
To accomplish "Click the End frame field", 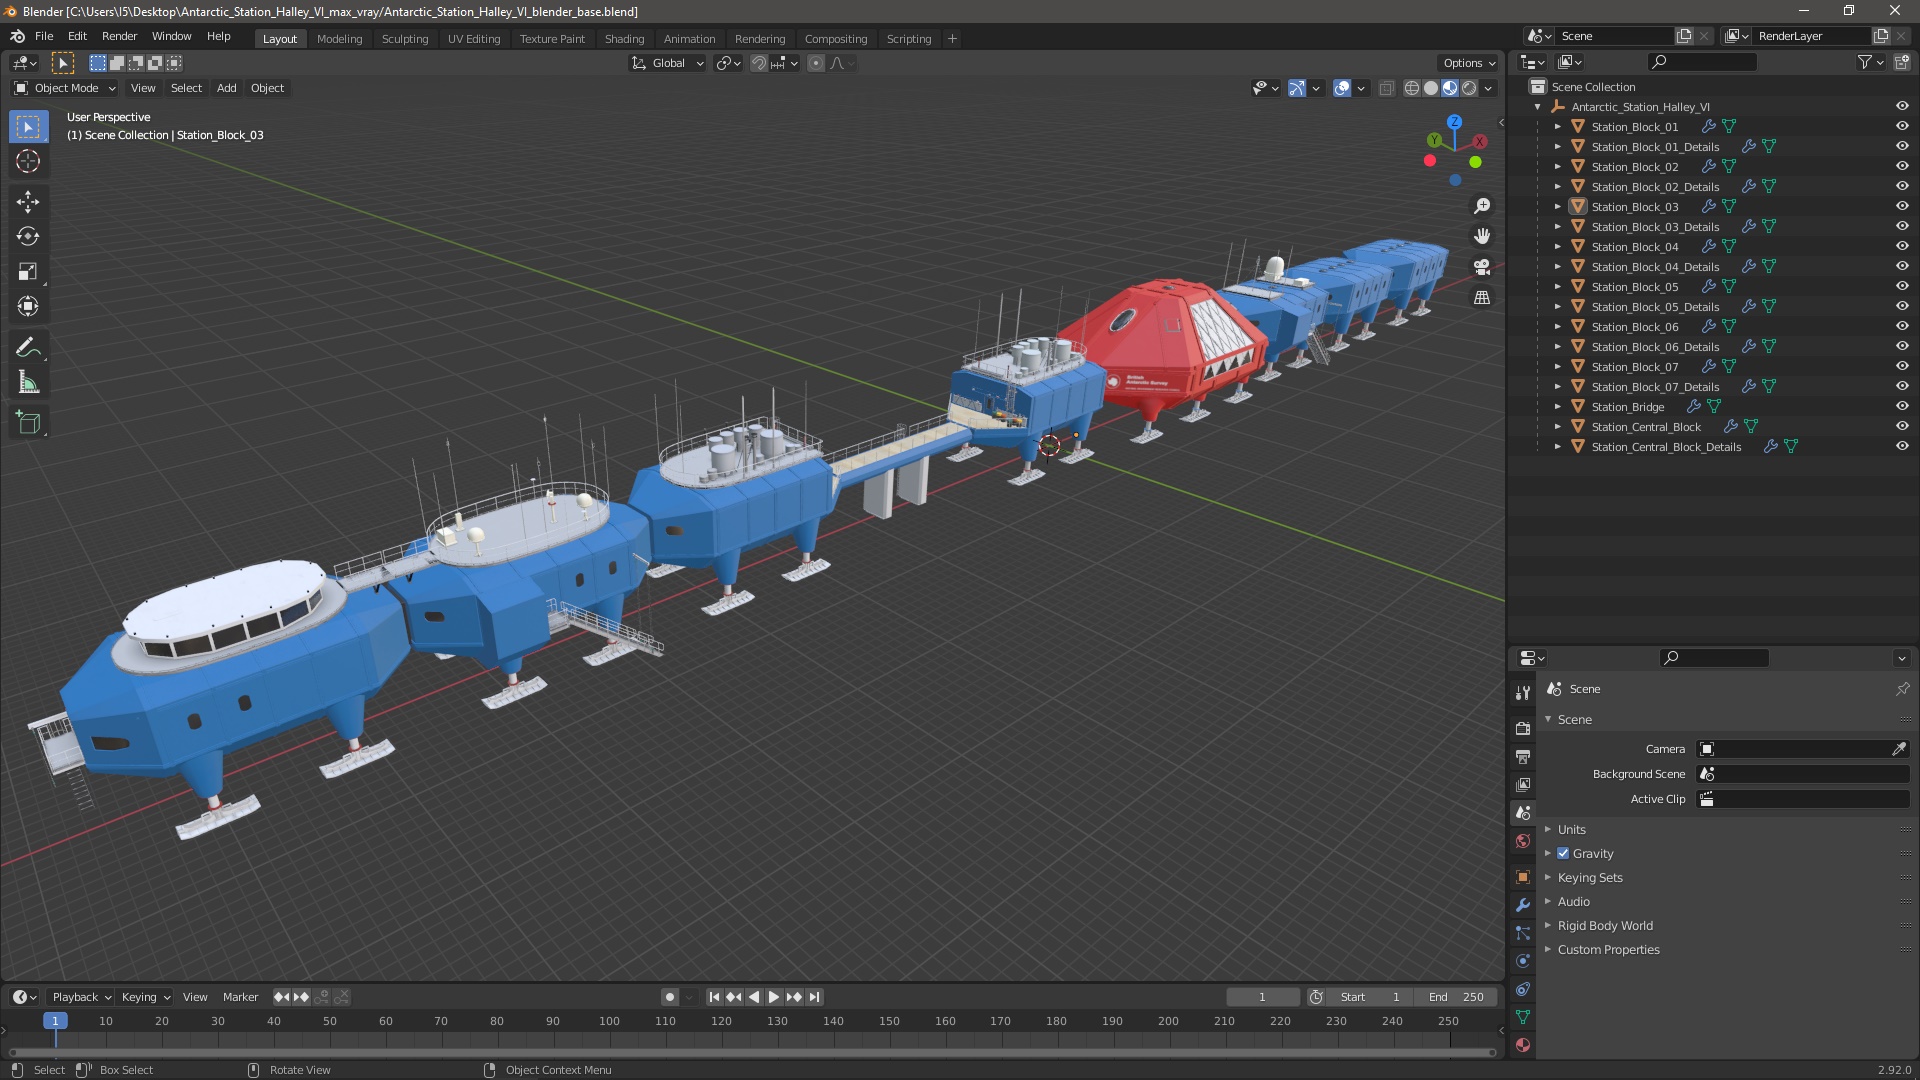I will coord(1456,997).
